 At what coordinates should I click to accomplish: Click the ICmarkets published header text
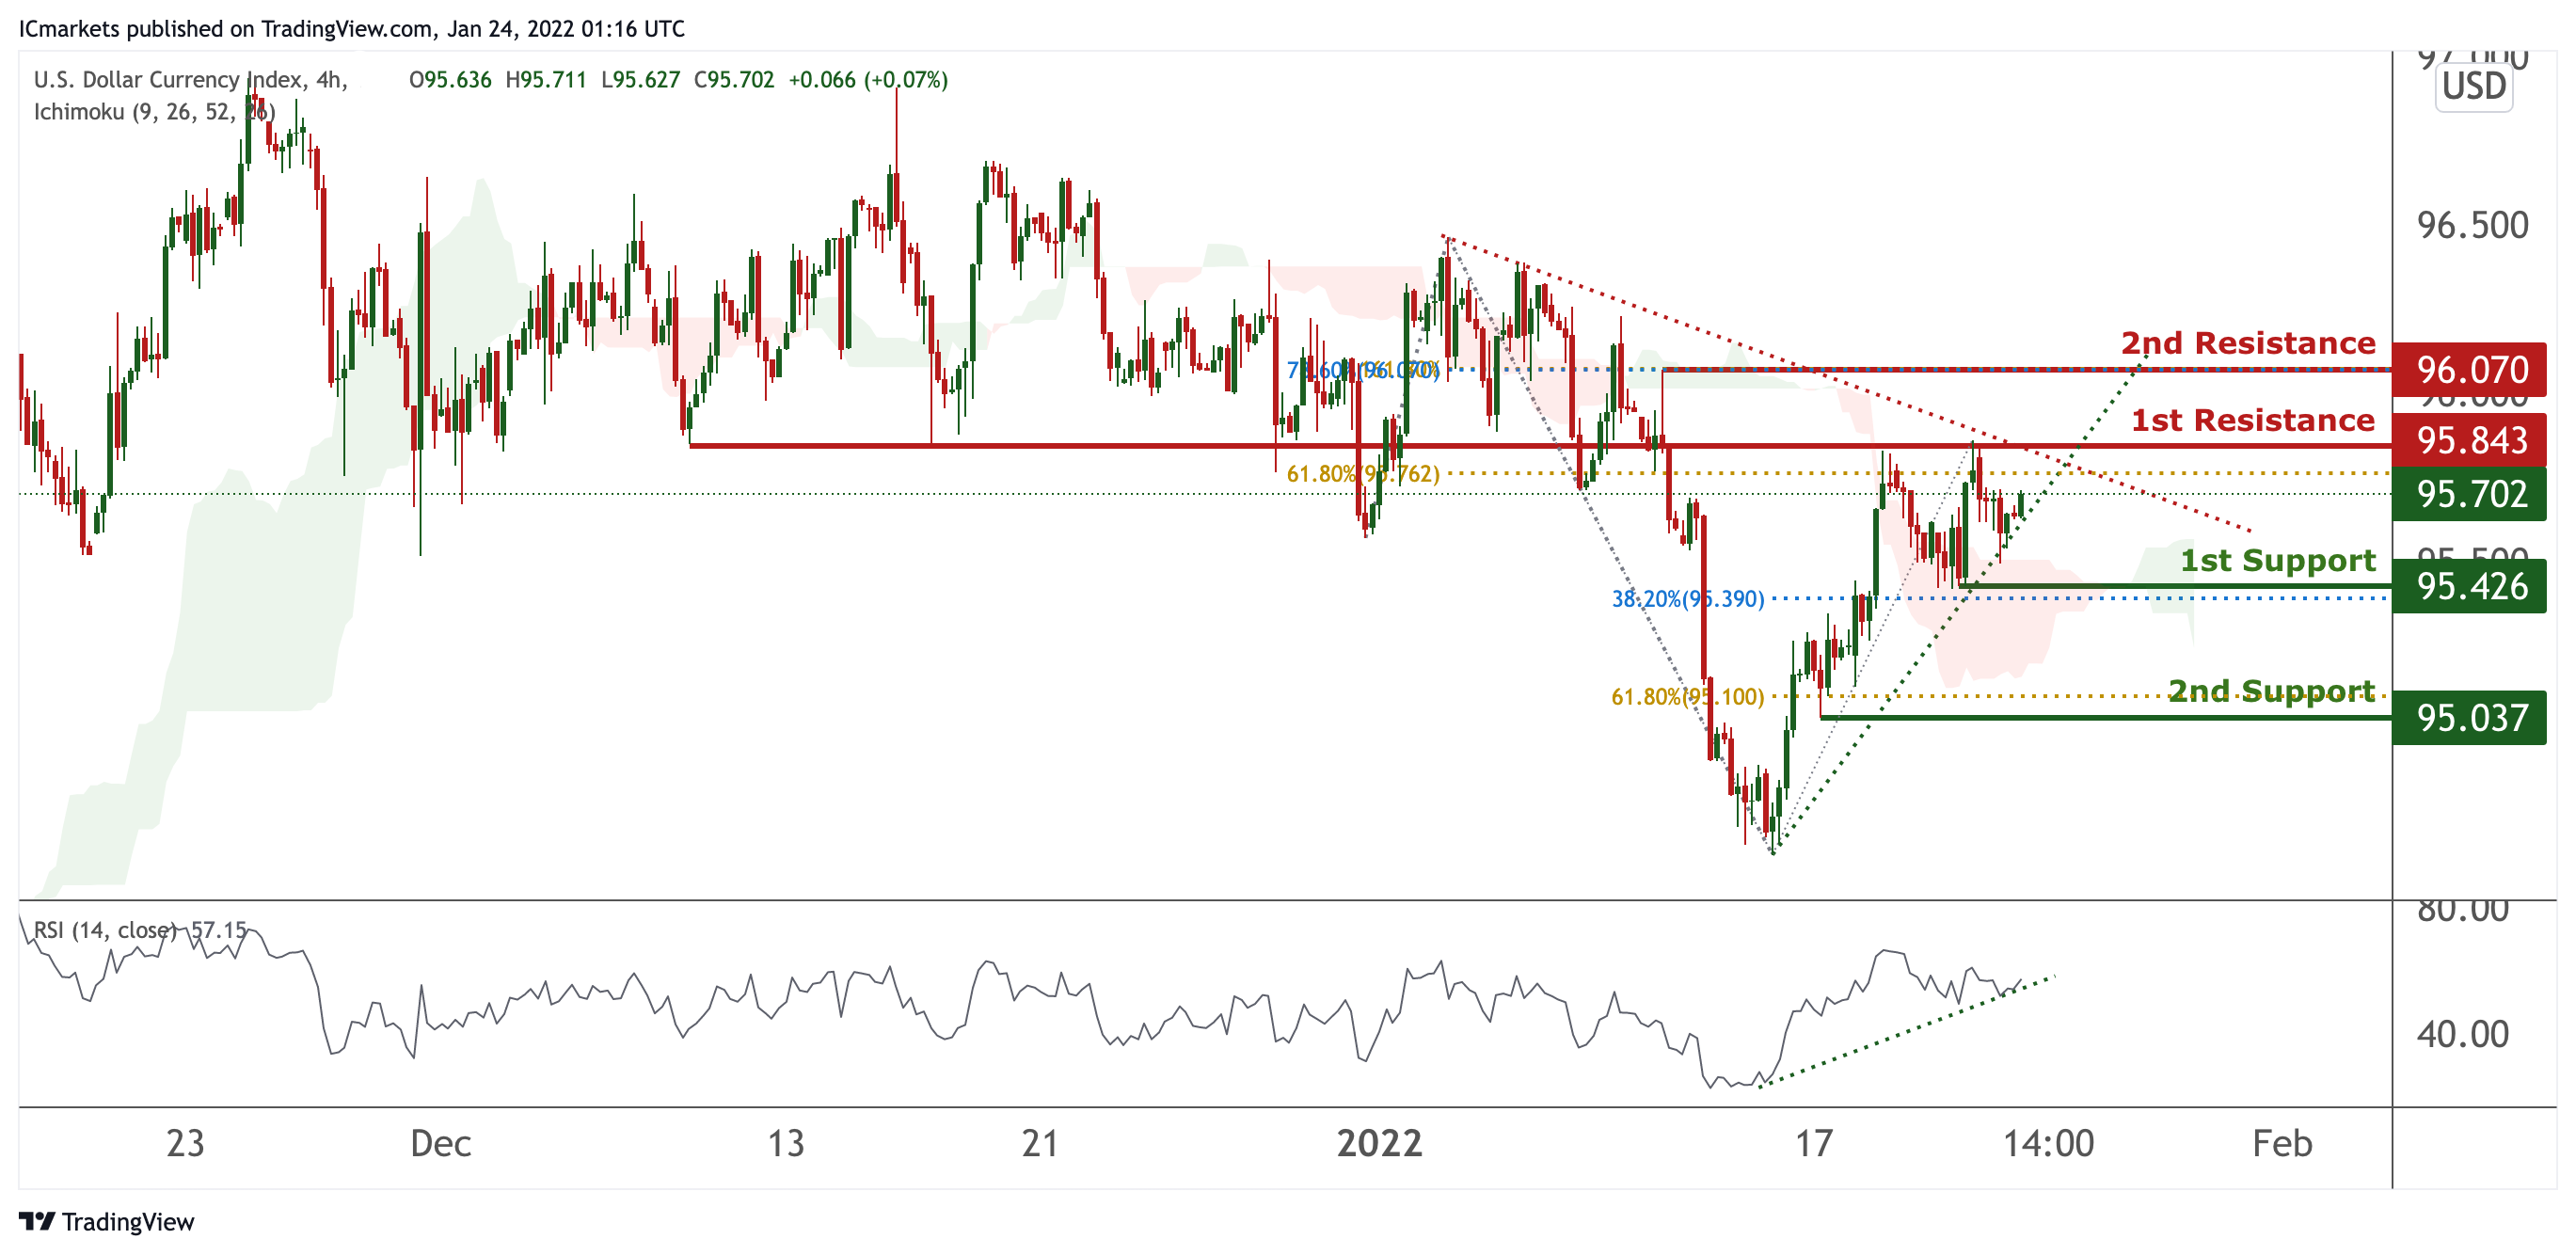click(351, 29)
